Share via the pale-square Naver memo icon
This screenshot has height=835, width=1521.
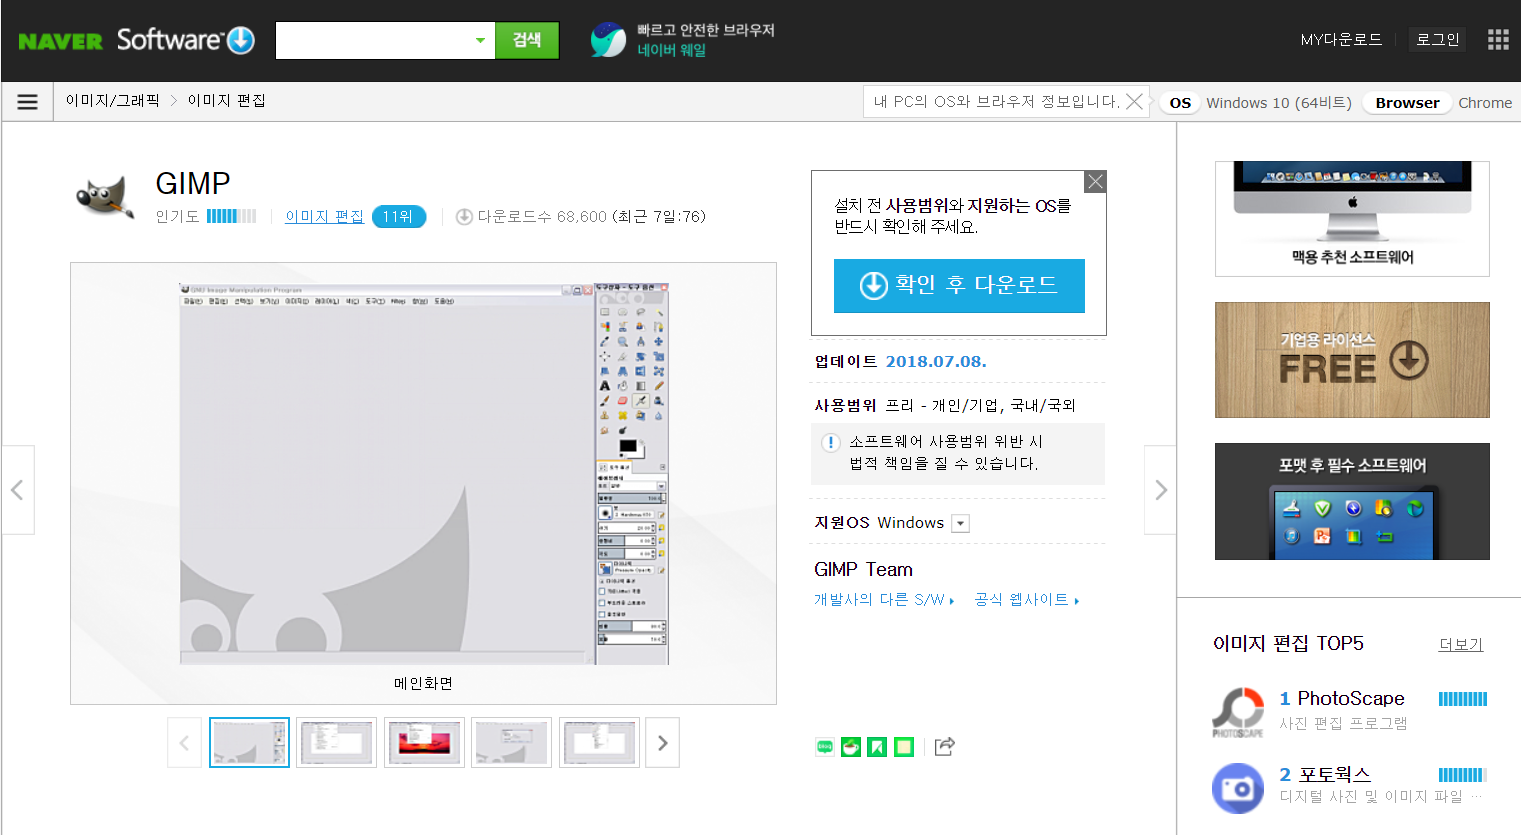904,746
